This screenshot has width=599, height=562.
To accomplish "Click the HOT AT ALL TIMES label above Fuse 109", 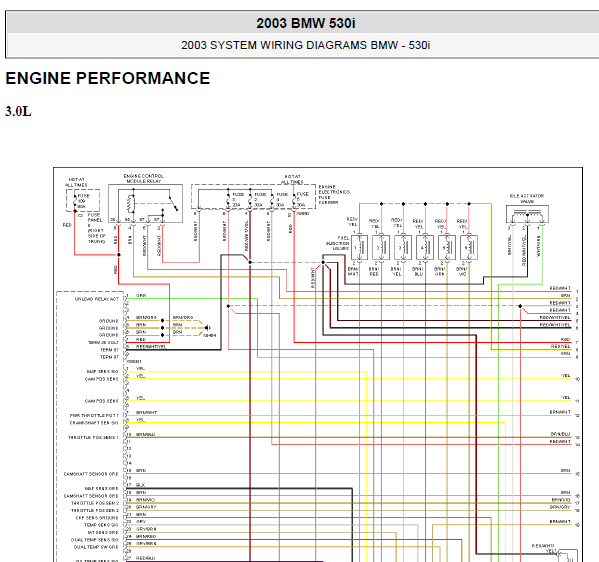I will tap(76, 182).
